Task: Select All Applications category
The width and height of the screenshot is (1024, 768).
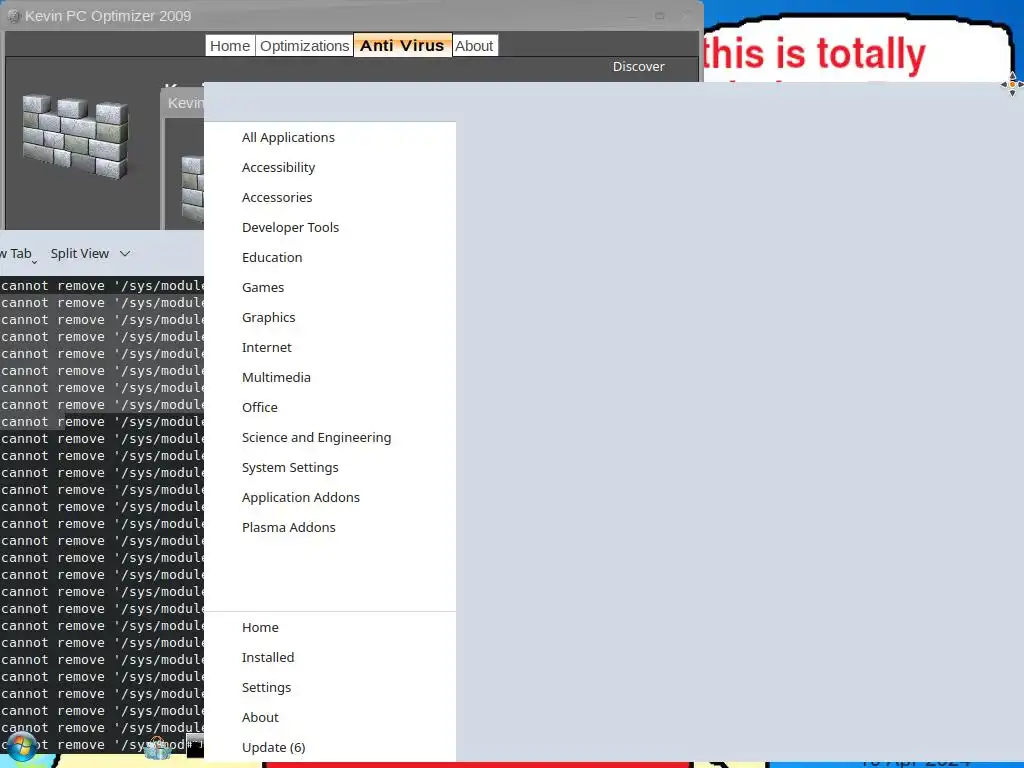Action: coord(330,137)
